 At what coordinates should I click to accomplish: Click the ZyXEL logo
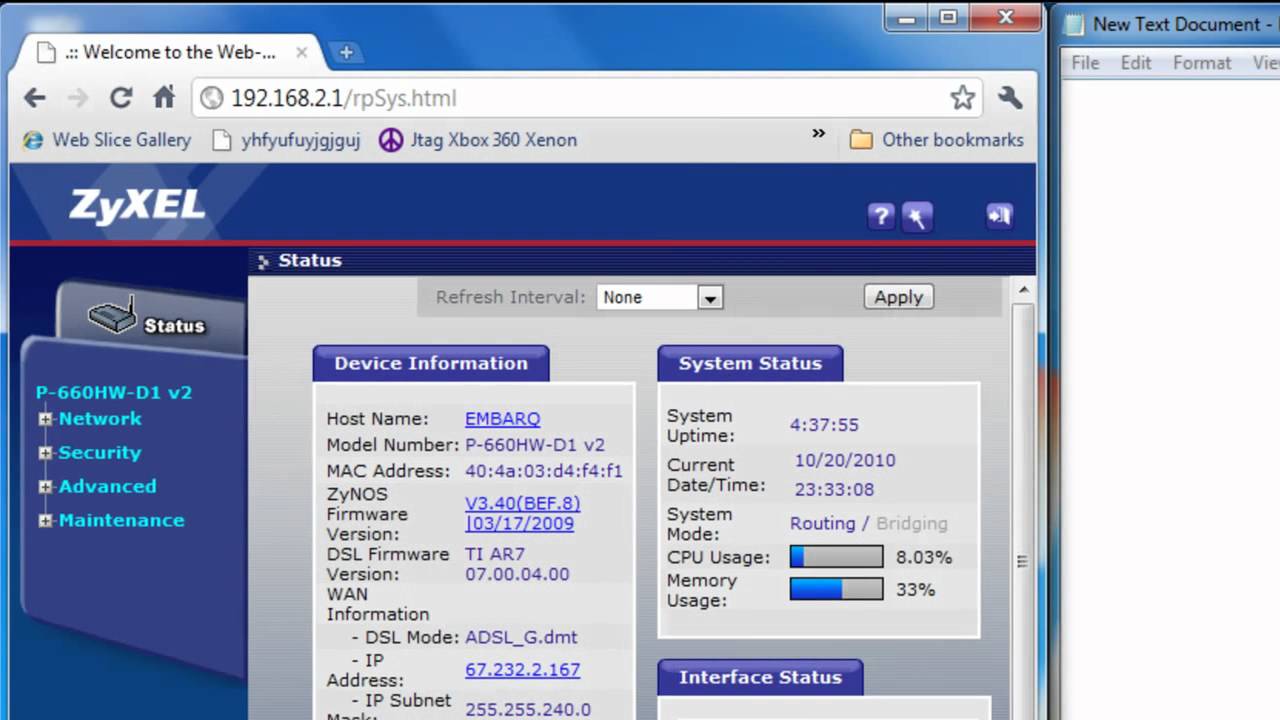[x=137, y=206]
